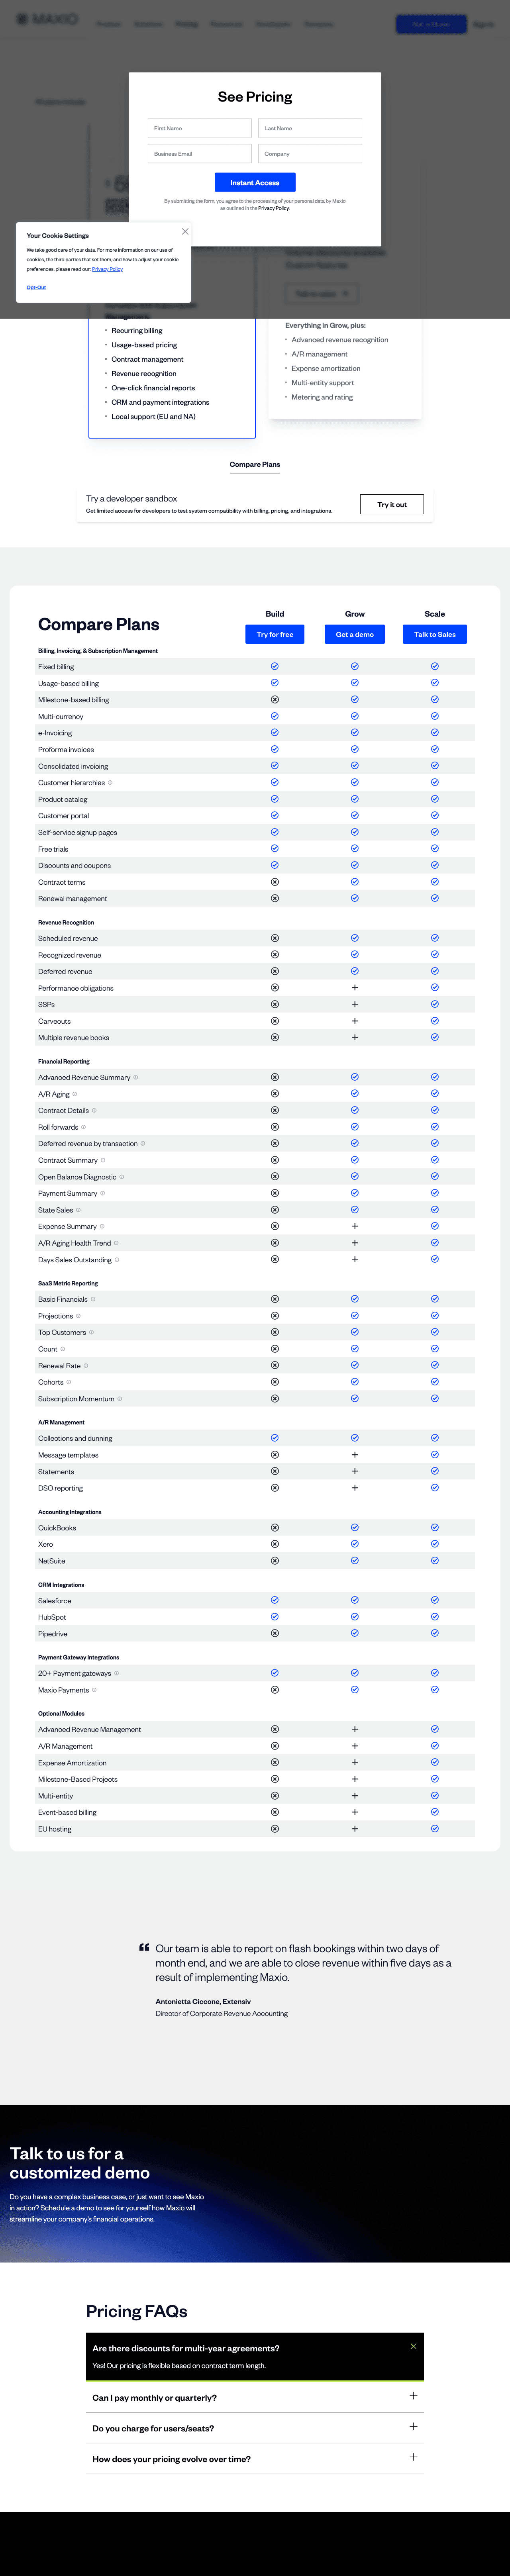Screen dimensions: 510x2576
Task: Open Privacy Policy link in cookie notice
Action: pyautogui.click(x=107, y=269)
